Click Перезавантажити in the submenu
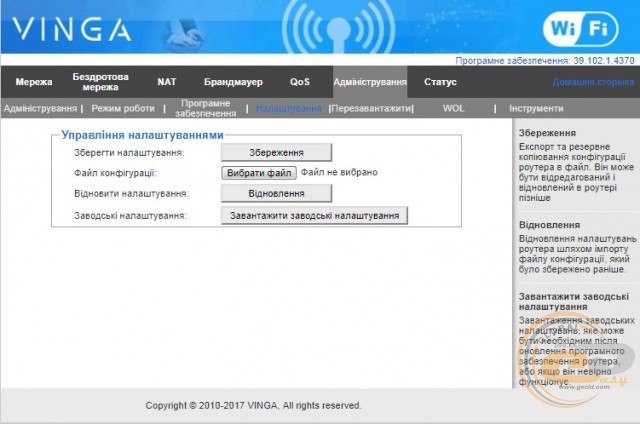The height and width of the screenshot is (424, 640). pyautogui.click(x=371, y=108)
